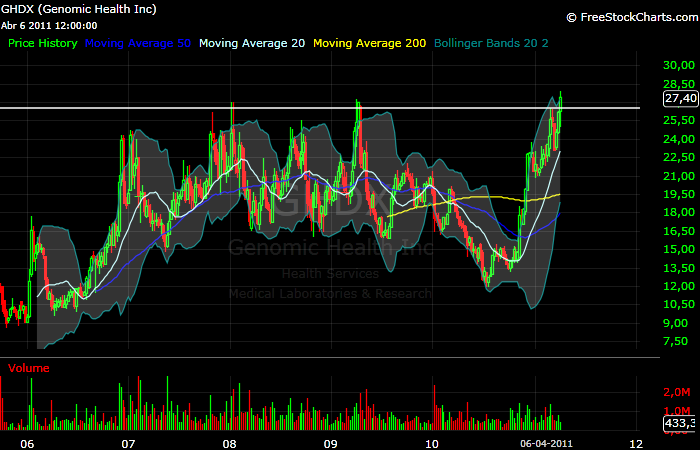Click the 30,00 price axis label
700x450 pixels.
679,65
